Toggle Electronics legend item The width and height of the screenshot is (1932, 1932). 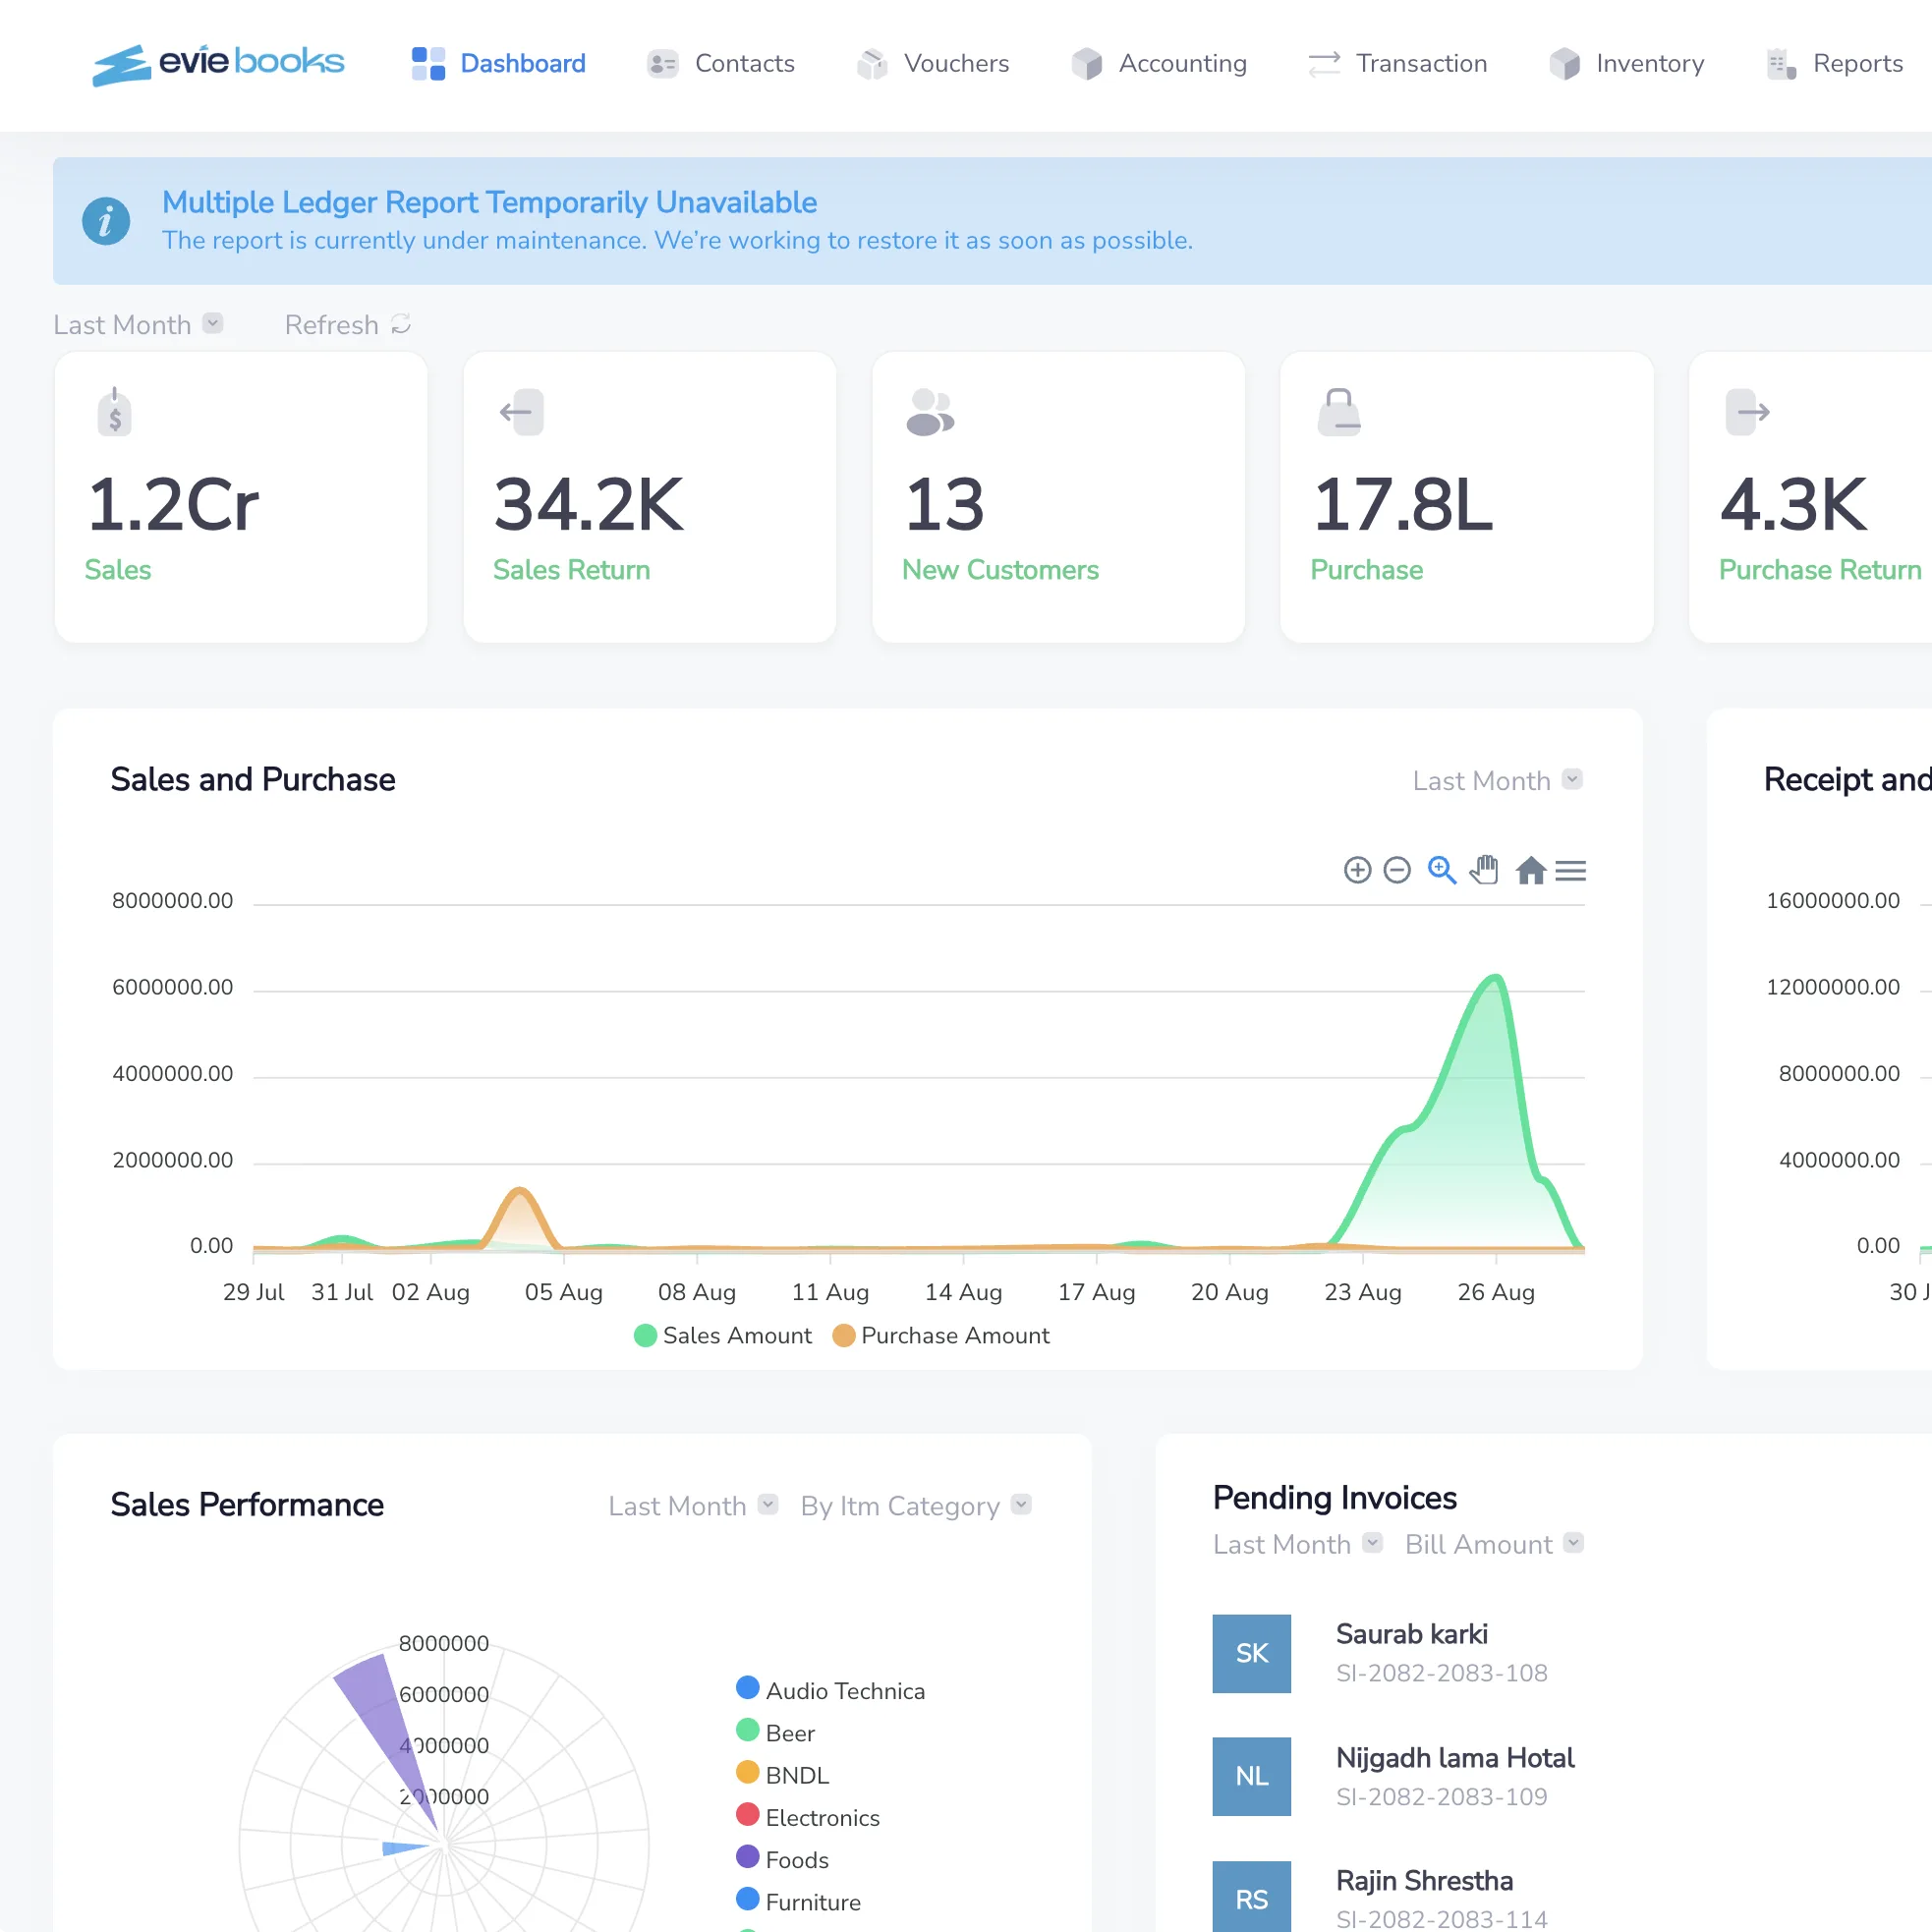[x=807, y=1817]
